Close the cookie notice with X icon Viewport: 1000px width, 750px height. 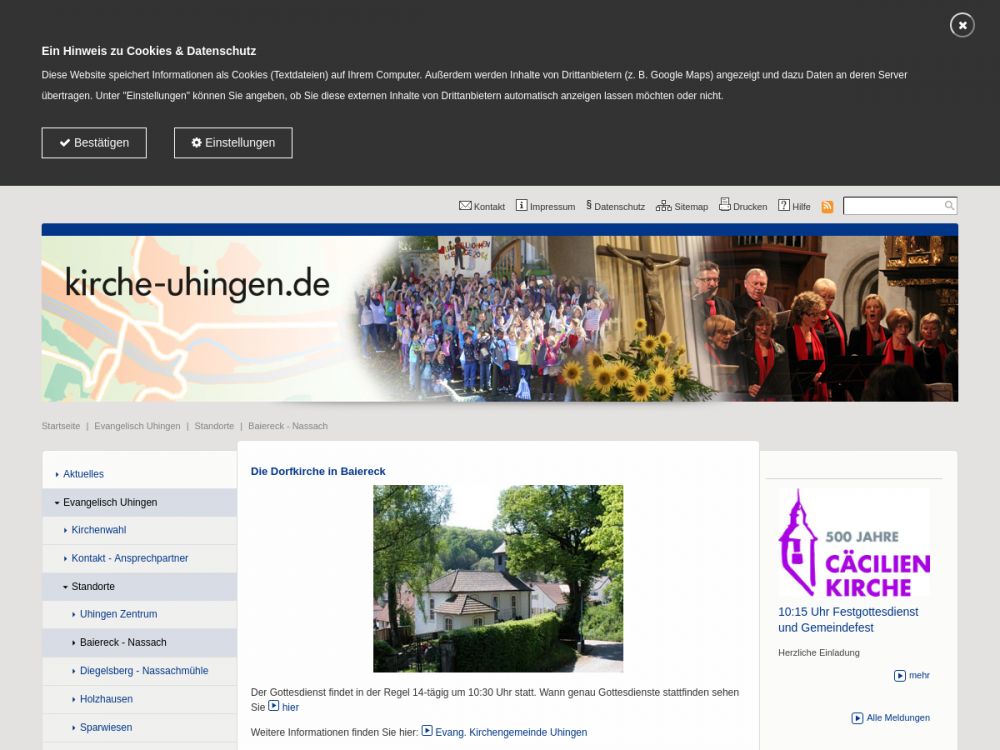point(962,25)
